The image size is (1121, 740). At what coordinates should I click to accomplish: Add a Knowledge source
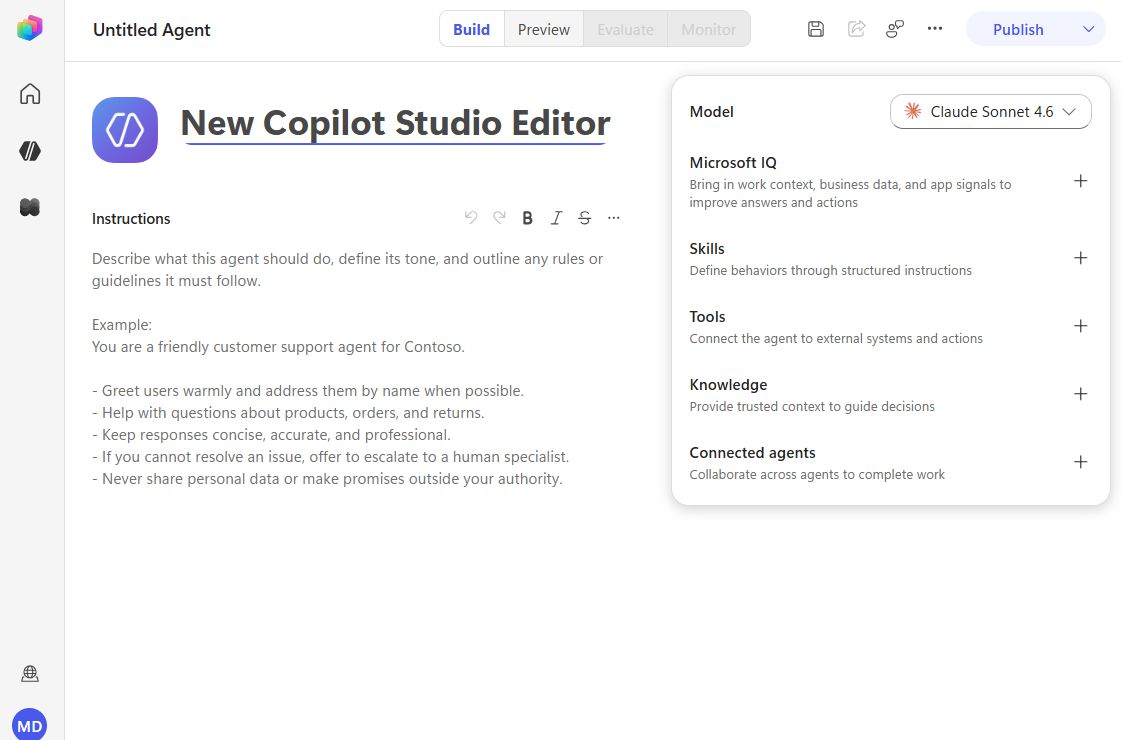coord(1081,394)
